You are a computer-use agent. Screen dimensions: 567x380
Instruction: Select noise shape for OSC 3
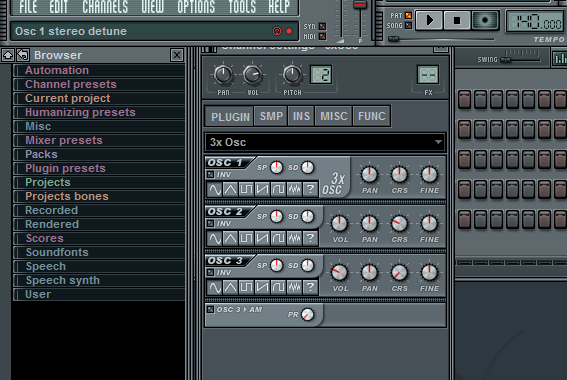294,287
